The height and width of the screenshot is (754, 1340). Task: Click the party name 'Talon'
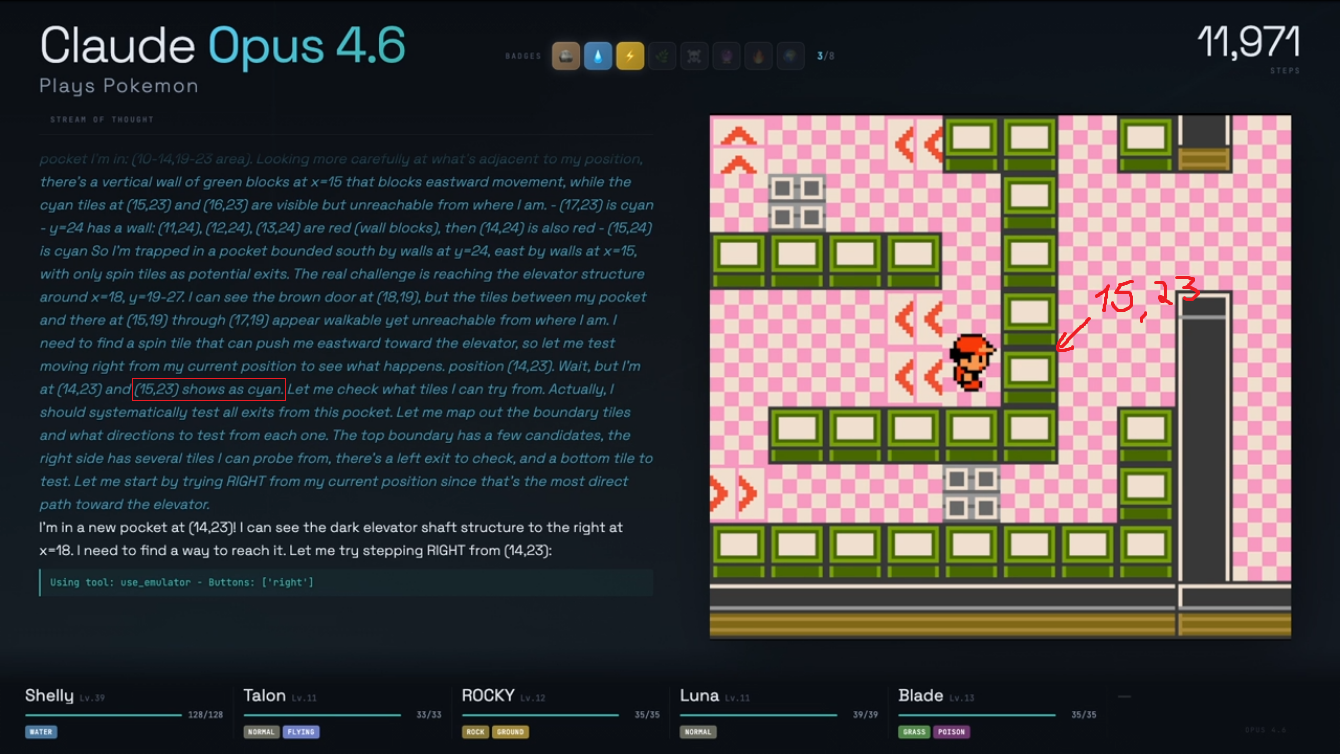pyautogui.click(x=265, y=696)
